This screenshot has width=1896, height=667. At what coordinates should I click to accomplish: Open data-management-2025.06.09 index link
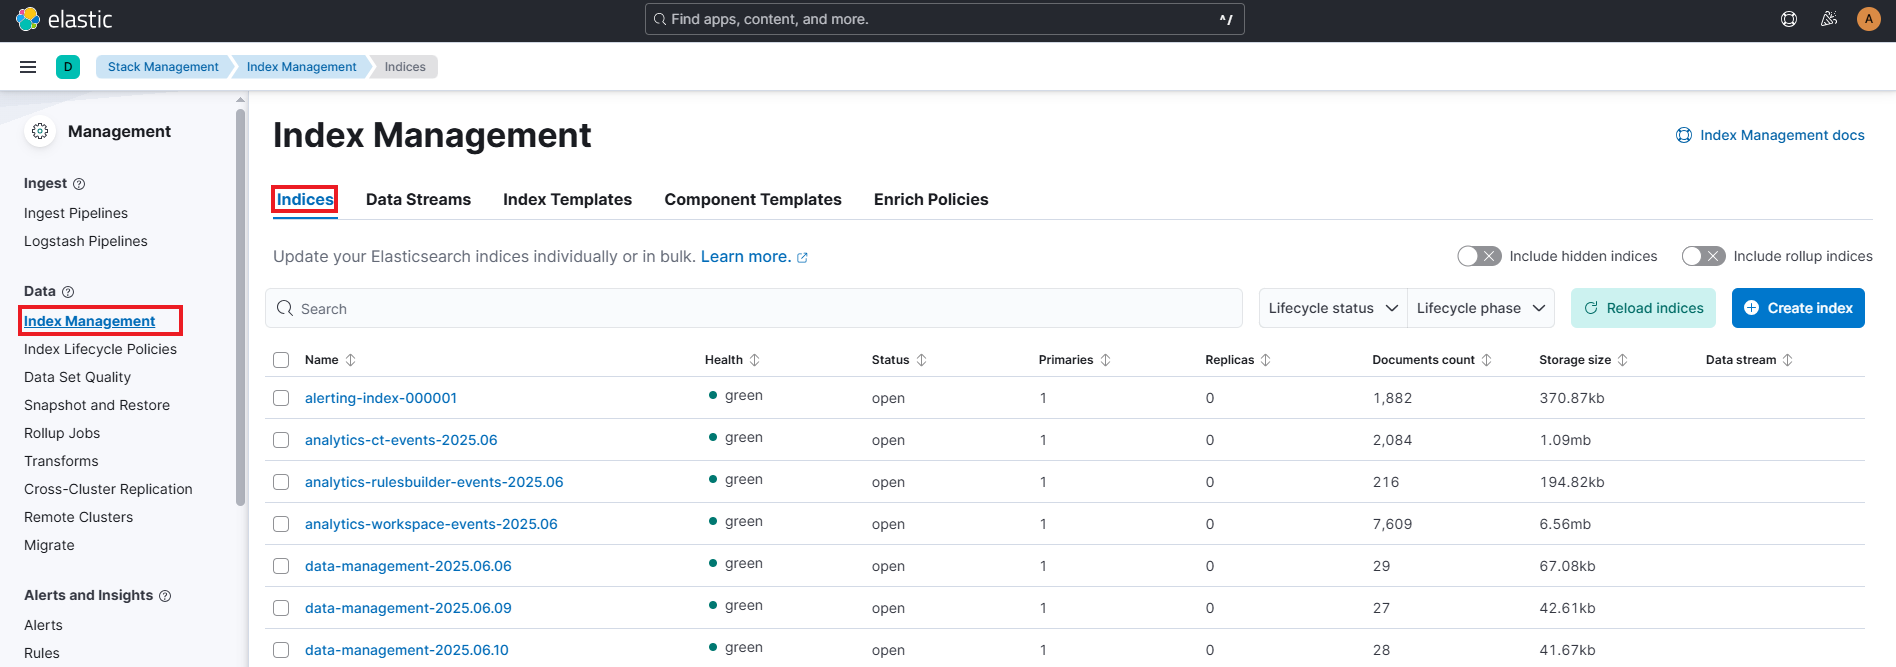pos(408,608)
